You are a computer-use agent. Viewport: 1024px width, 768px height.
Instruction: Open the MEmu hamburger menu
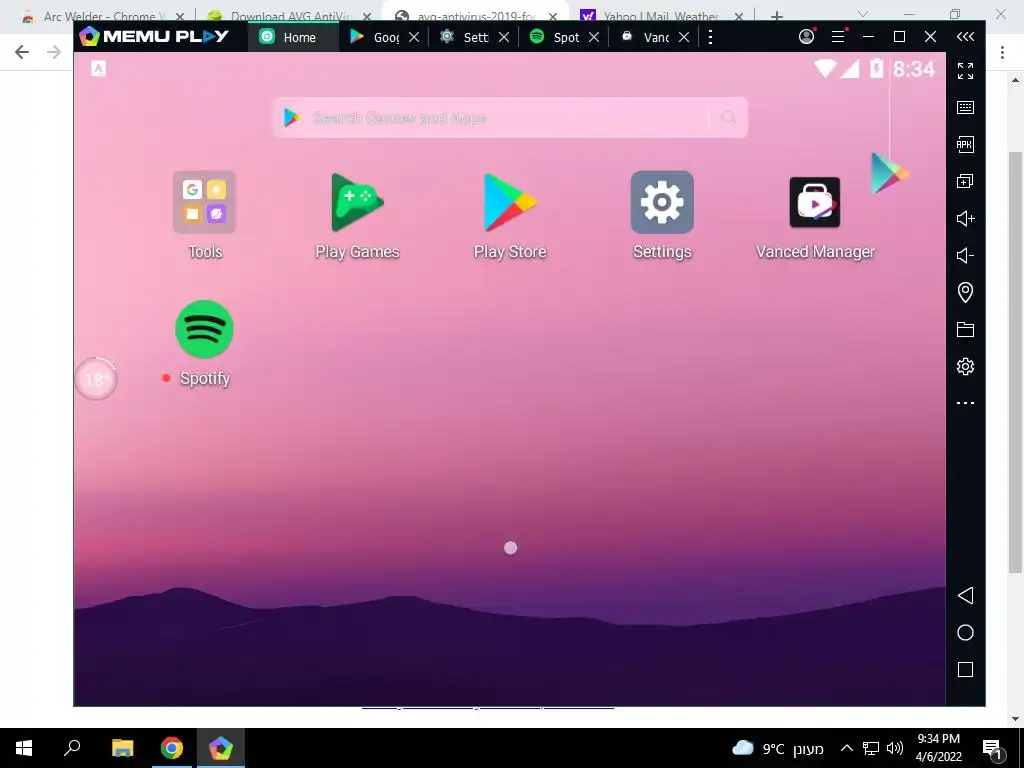[x=839, y=37]
